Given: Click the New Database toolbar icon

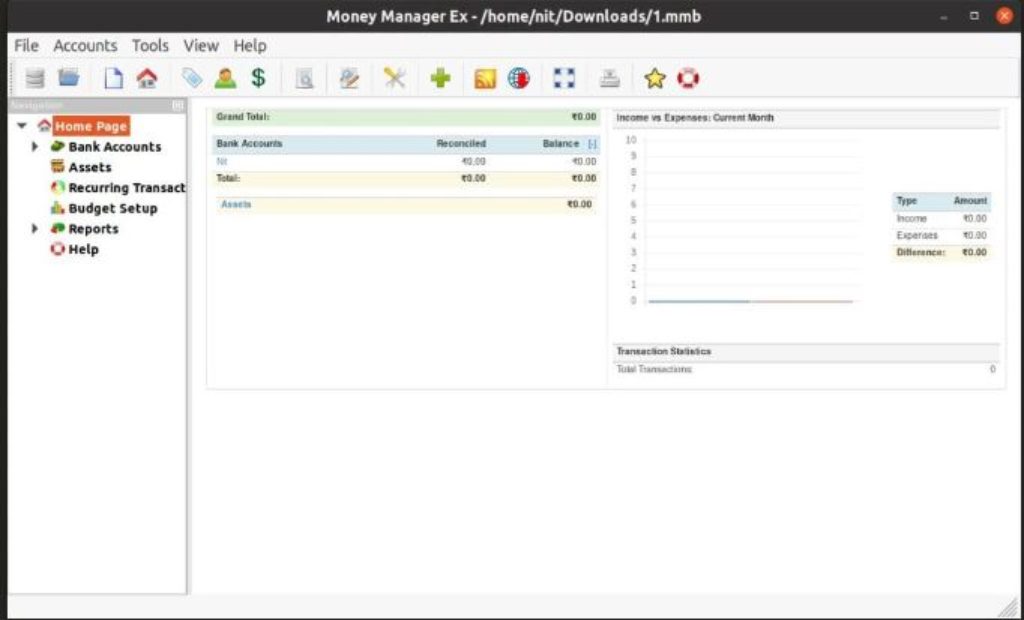Looking at the screenshot, I should click(x=35, y=78).
